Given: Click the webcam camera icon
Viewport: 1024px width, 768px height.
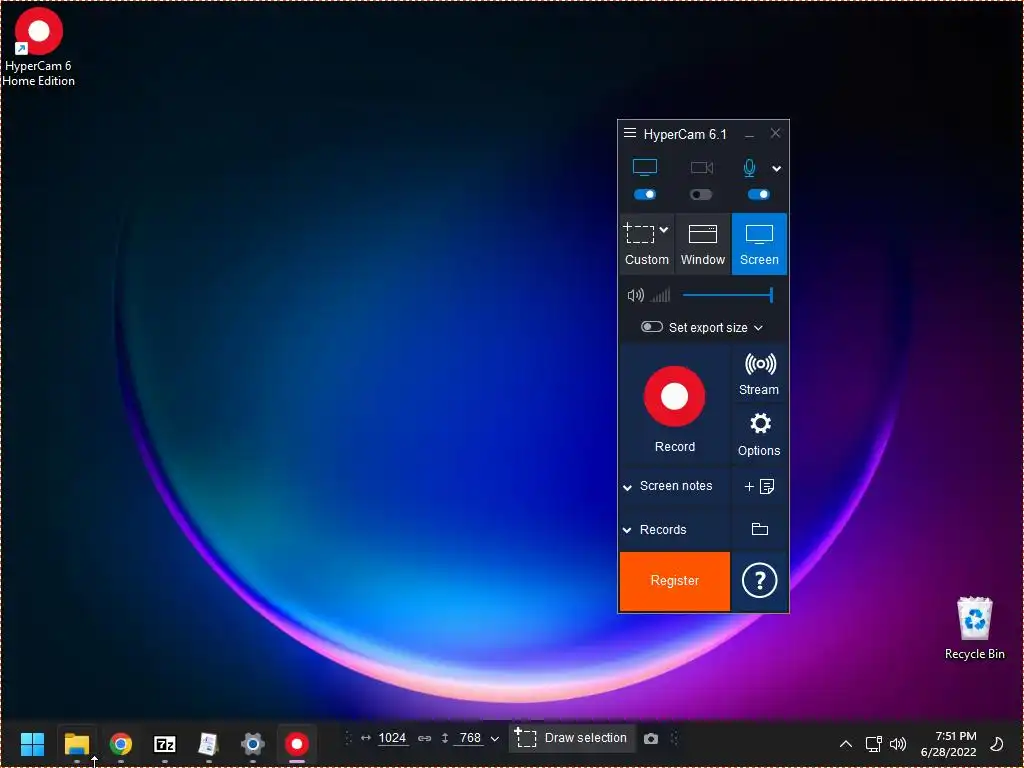Looking at the screenshot, I should tap(701, 168).
